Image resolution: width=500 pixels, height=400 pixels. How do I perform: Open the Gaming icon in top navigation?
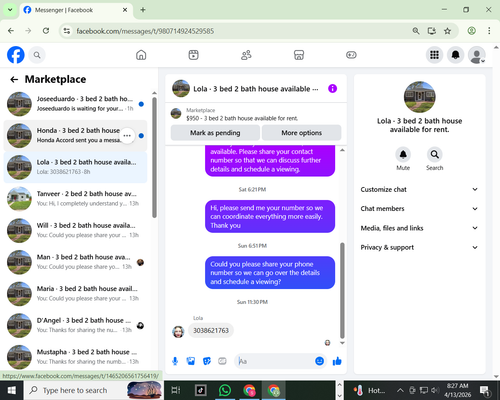click(351, 55)
